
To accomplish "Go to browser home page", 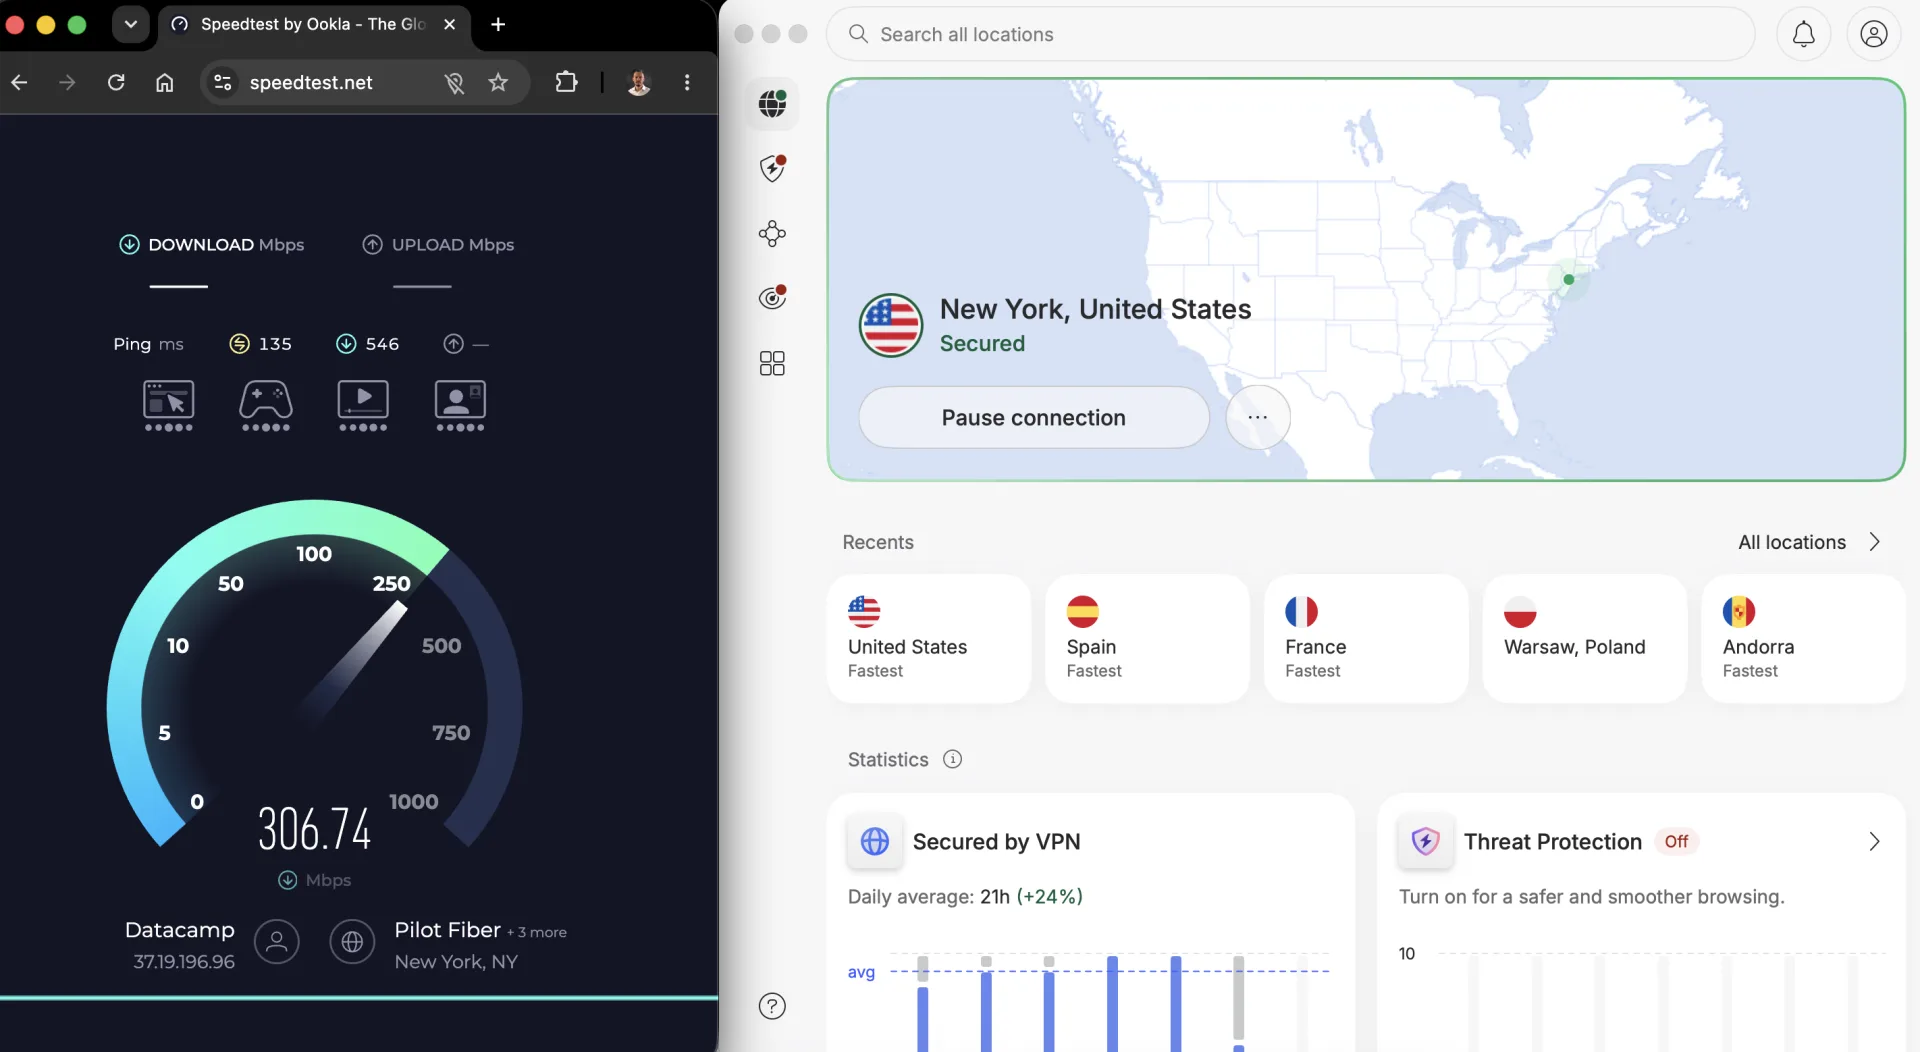I will pyautogui.click(x=164, y=82).
